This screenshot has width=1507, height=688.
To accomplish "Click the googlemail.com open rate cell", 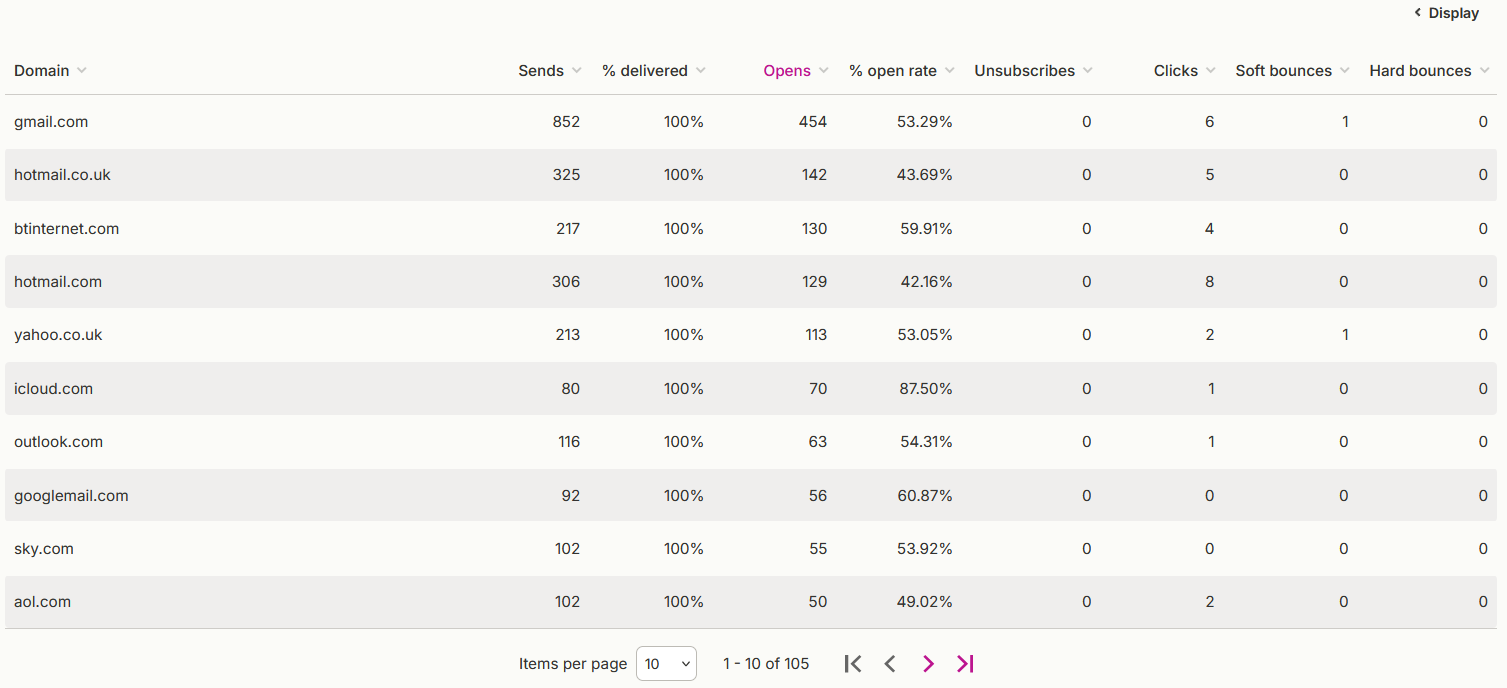I will [925, 496].
